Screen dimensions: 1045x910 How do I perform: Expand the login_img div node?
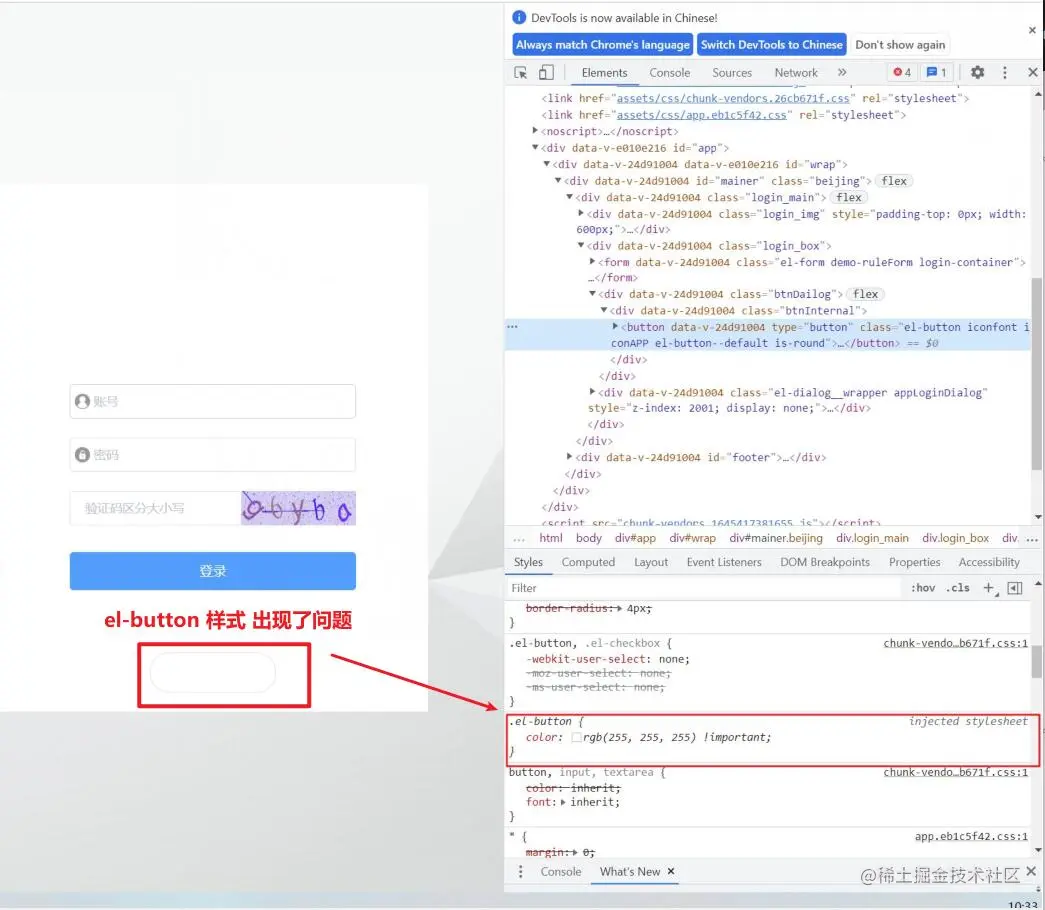tap(580, 213)
